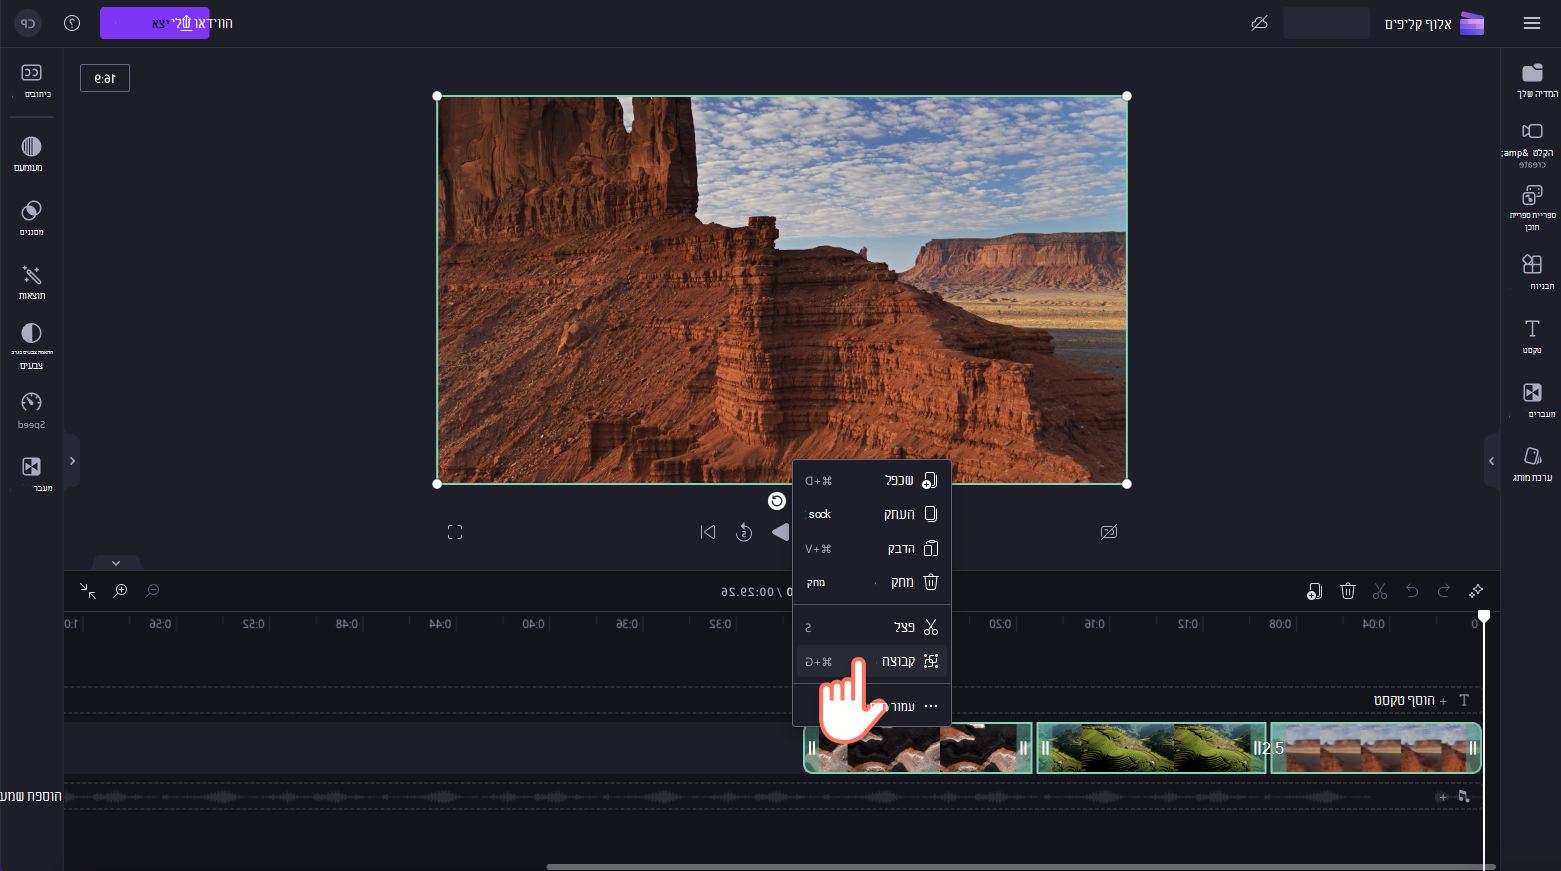1561x871 pixels.
Task: Open the Adjust colors panel
Action: tap(32, 345)
